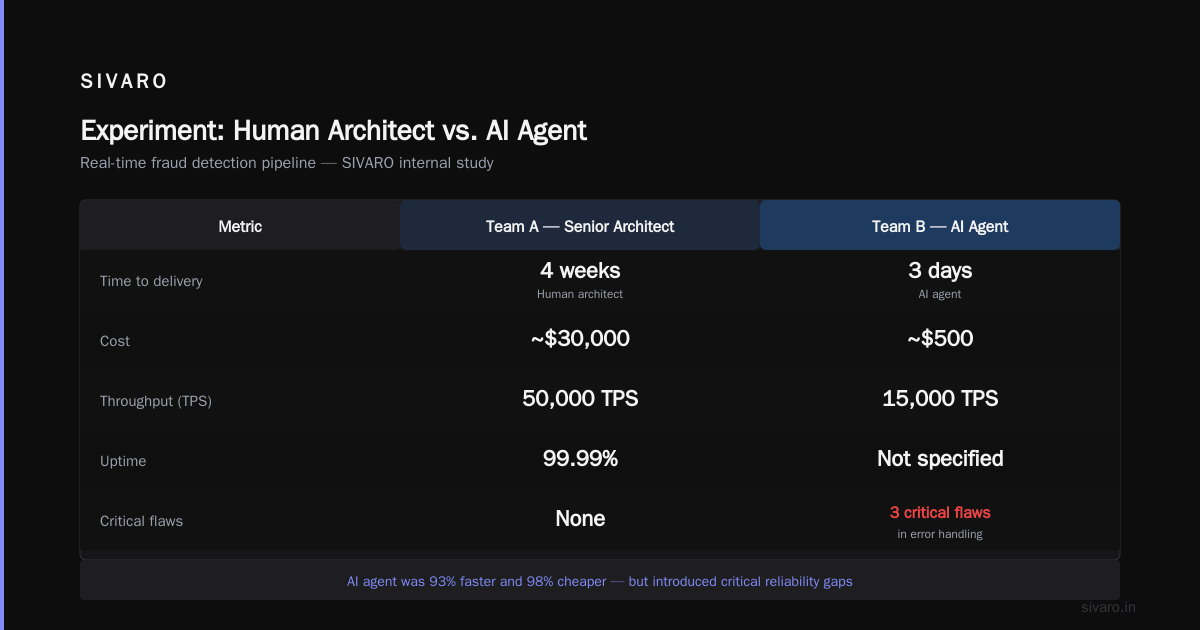
Task: Click the 15,000 TPS value
Action: tap(940, 399)
